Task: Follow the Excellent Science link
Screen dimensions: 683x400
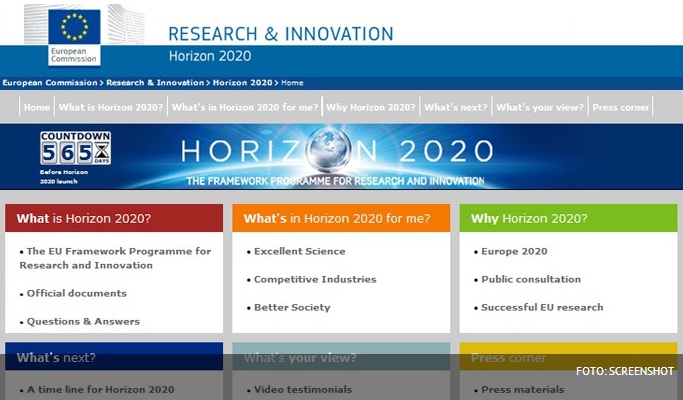Action: point(299,251)
